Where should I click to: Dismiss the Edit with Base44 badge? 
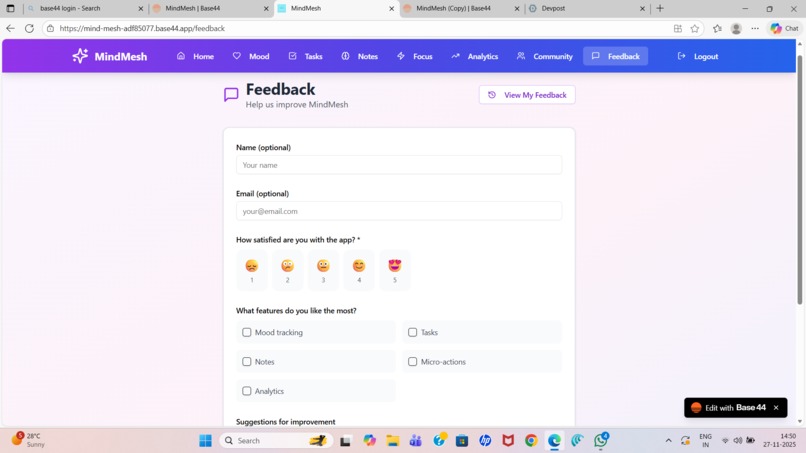point(776,407)
